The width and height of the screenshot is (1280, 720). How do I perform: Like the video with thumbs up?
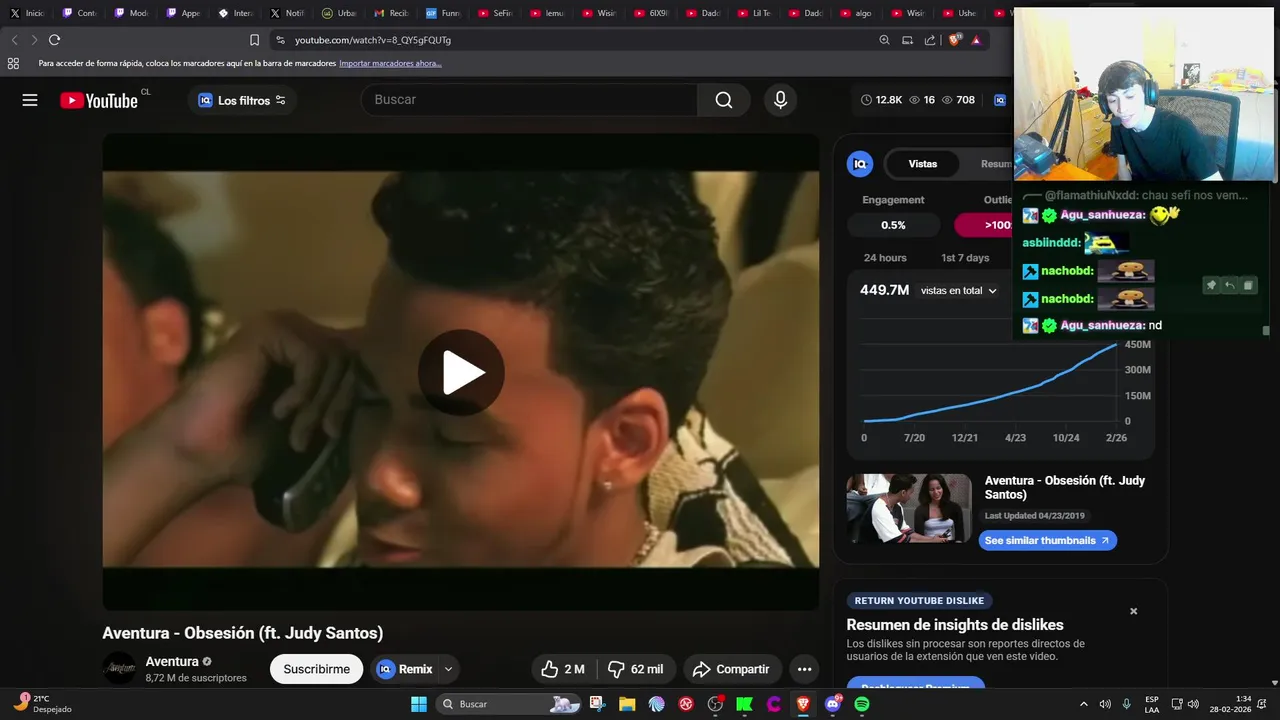[562, 669]
